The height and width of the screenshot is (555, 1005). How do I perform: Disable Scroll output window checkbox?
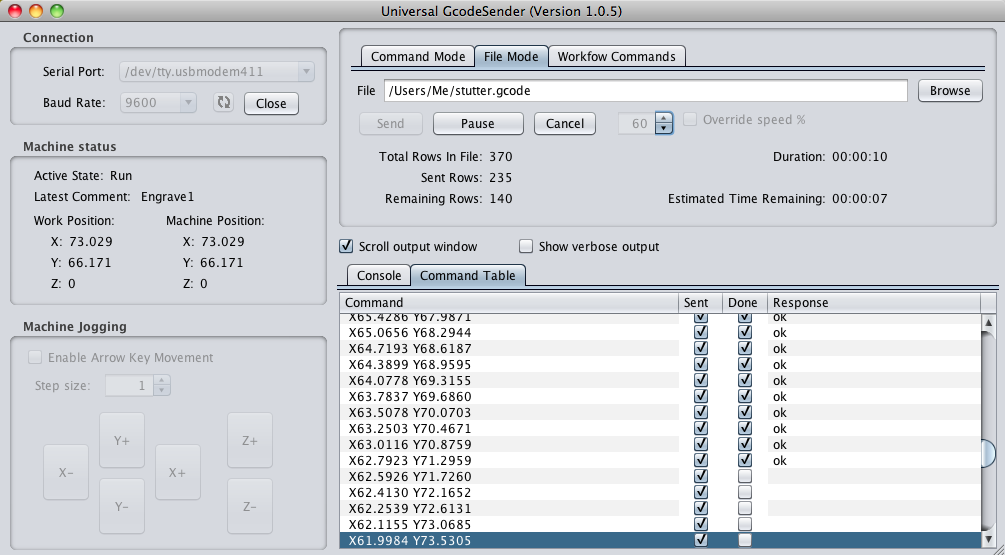click(x=347, y=246)
